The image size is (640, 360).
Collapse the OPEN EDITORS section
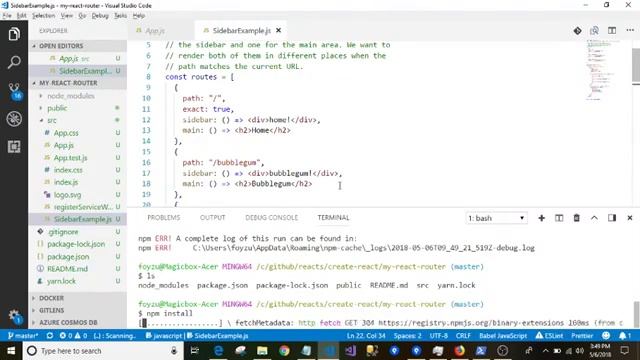(78, 46)
